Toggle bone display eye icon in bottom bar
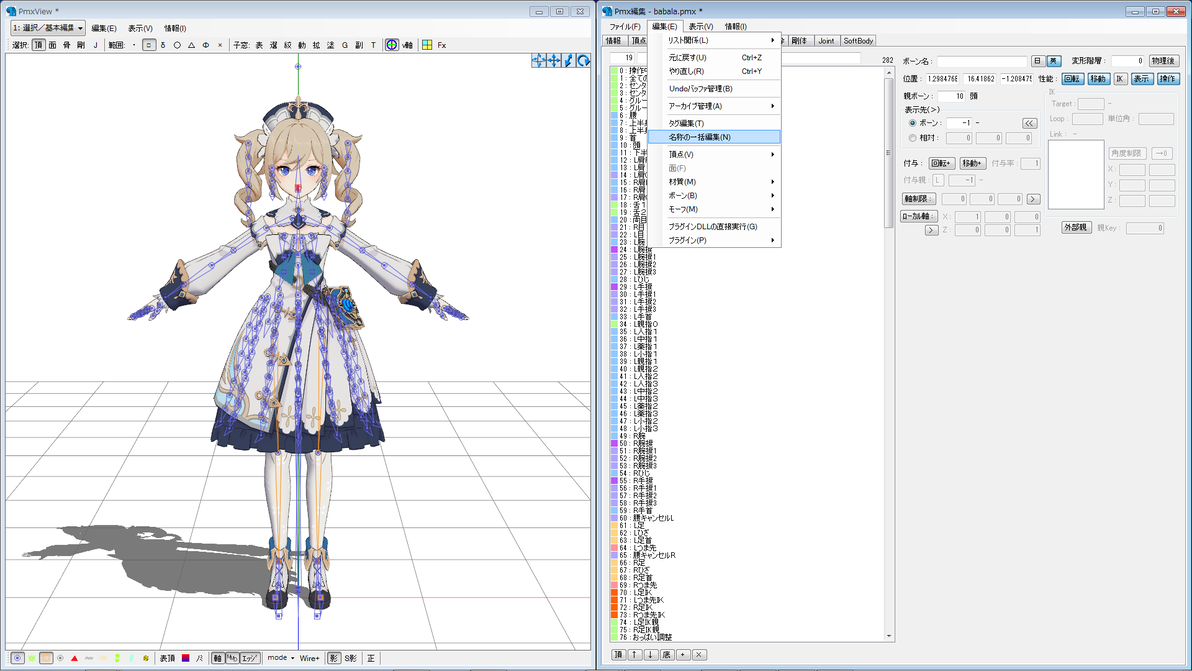 (x=17, y=658)
